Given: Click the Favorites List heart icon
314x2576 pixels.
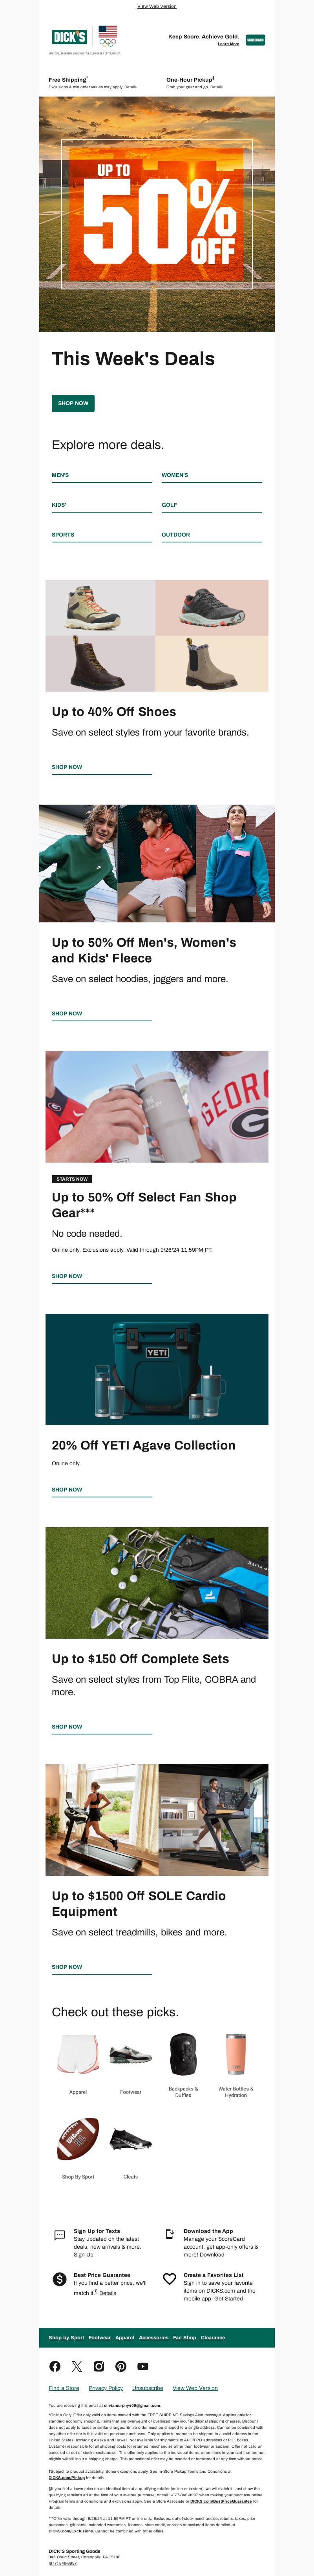Looking at the screenshot, I should (x=169, y=2279).
